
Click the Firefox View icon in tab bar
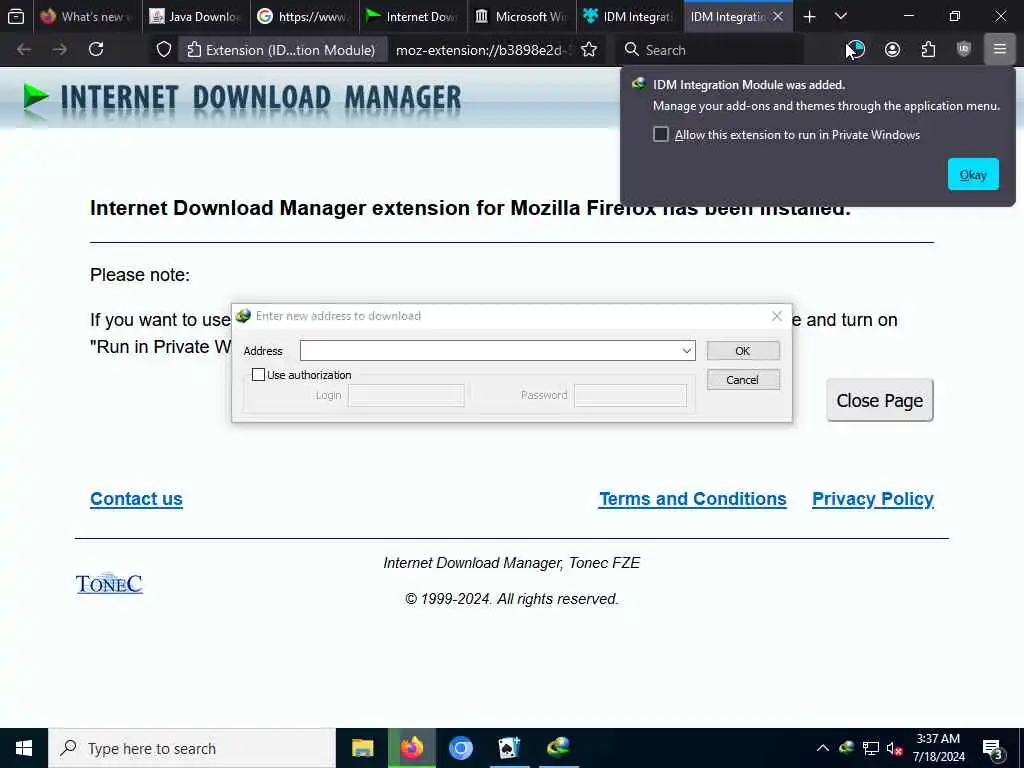tap(16, 16)
